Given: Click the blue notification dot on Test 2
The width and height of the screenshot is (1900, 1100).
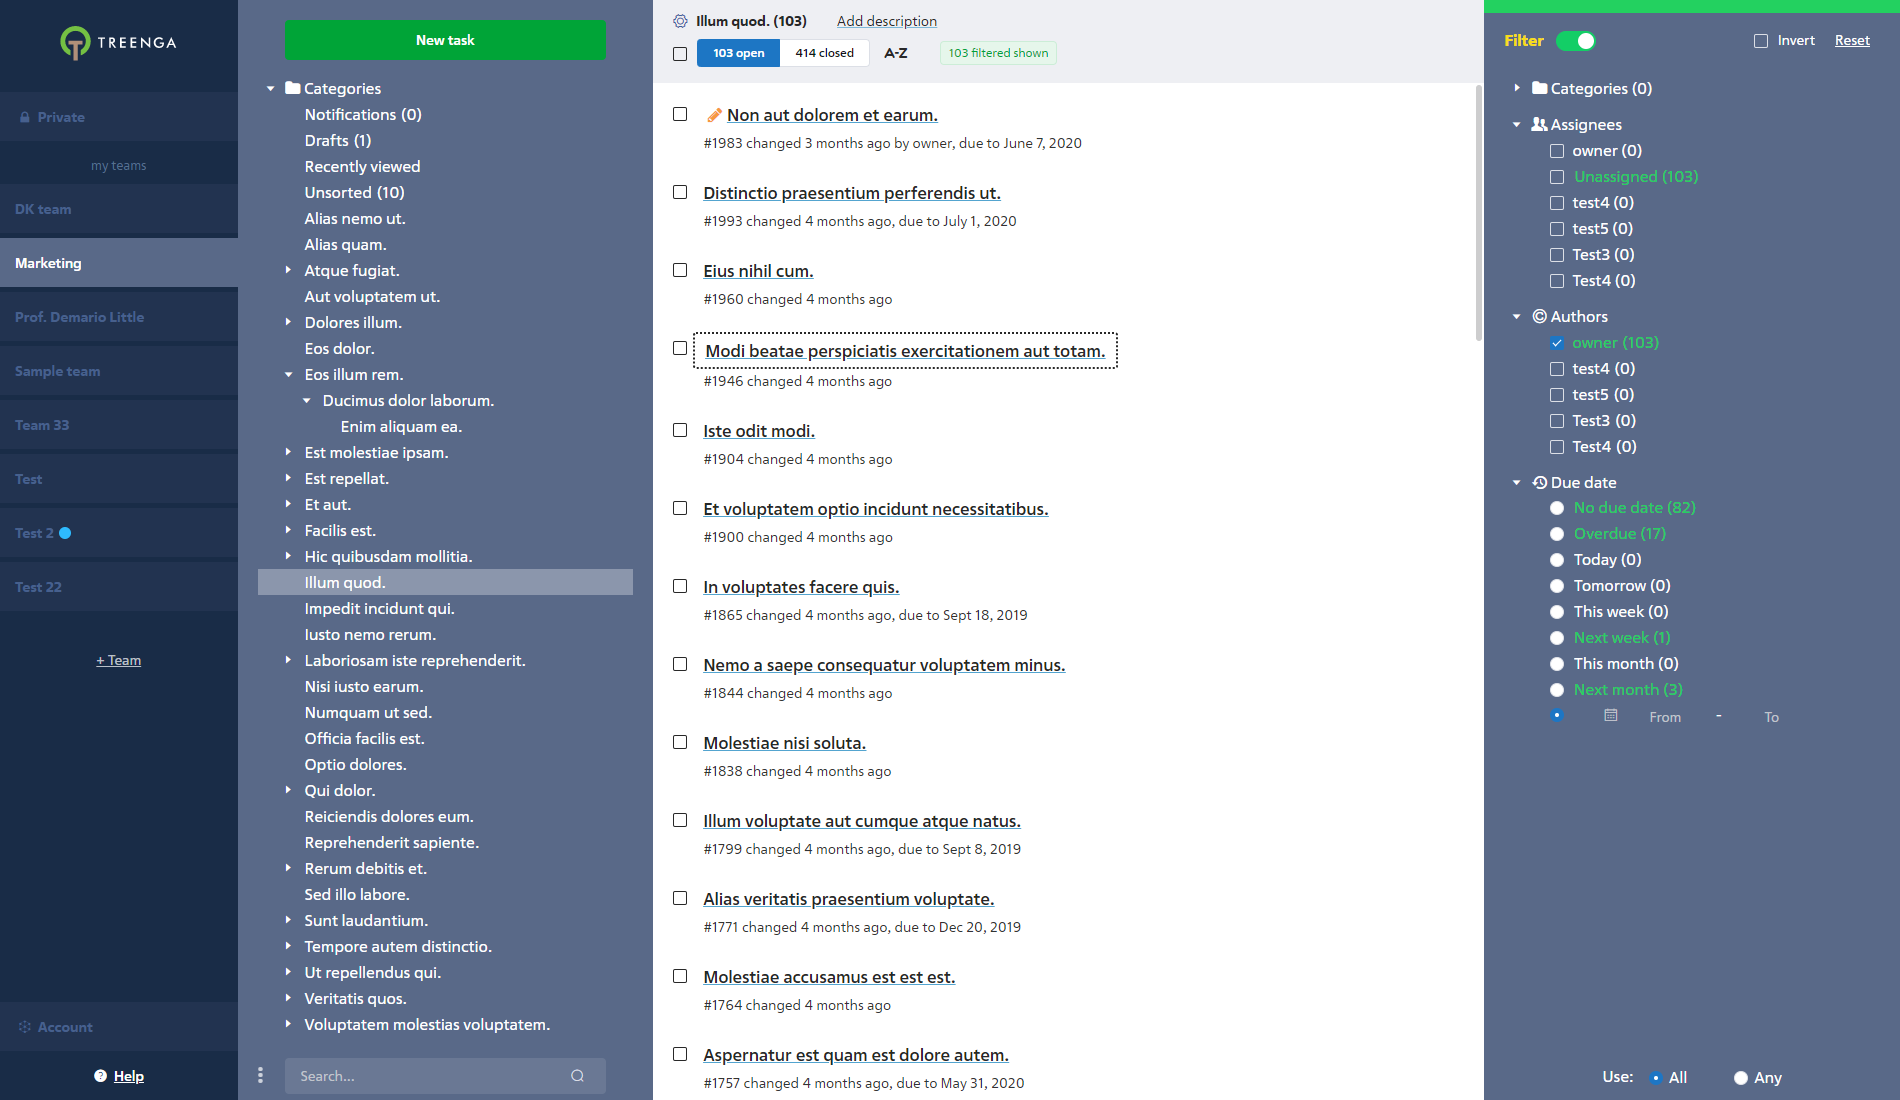Looking at the screenshot, I should tap(65, 533).
